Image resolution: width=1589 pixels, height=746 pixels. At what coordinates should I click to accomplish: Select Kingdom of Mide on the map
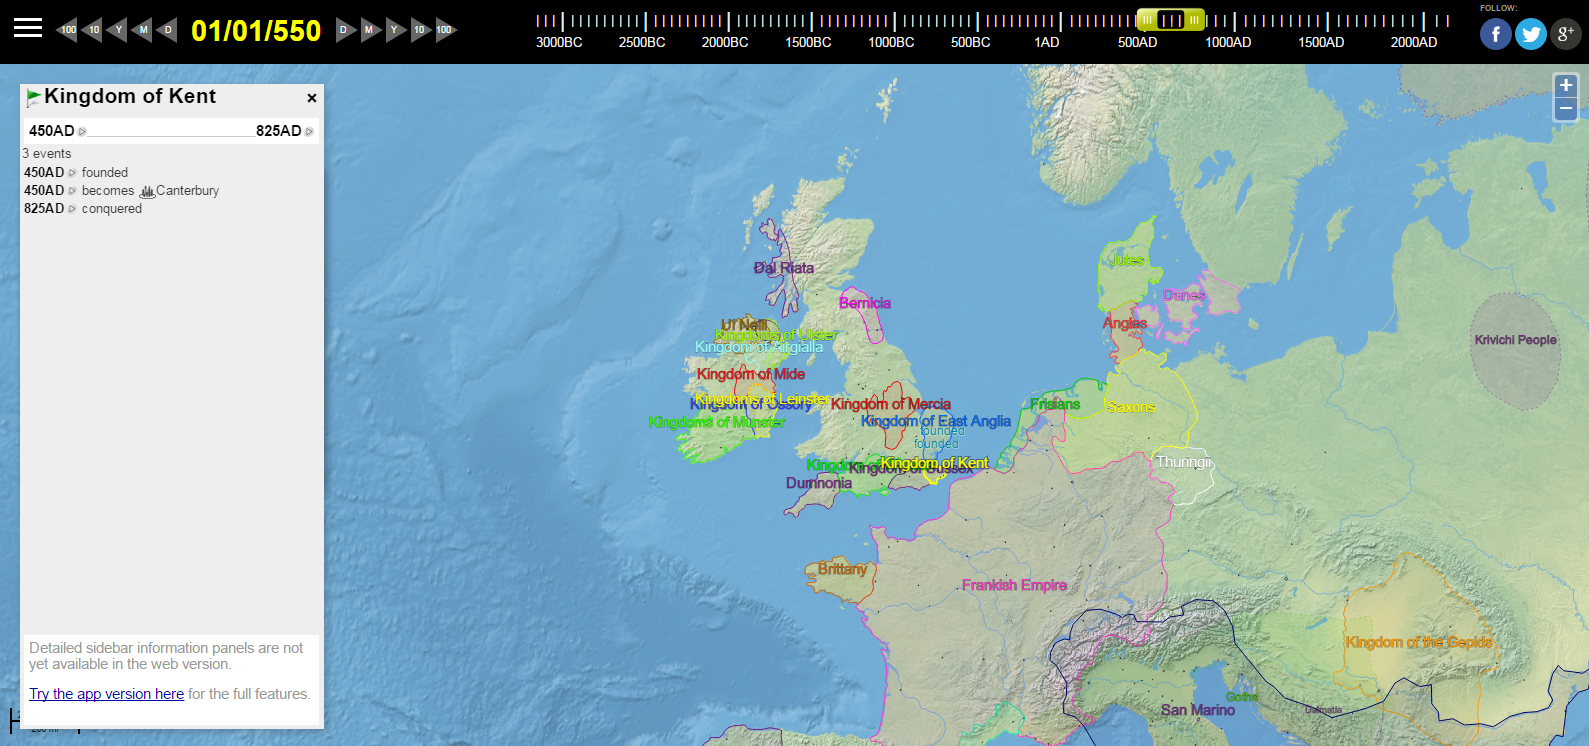[751, 374]
